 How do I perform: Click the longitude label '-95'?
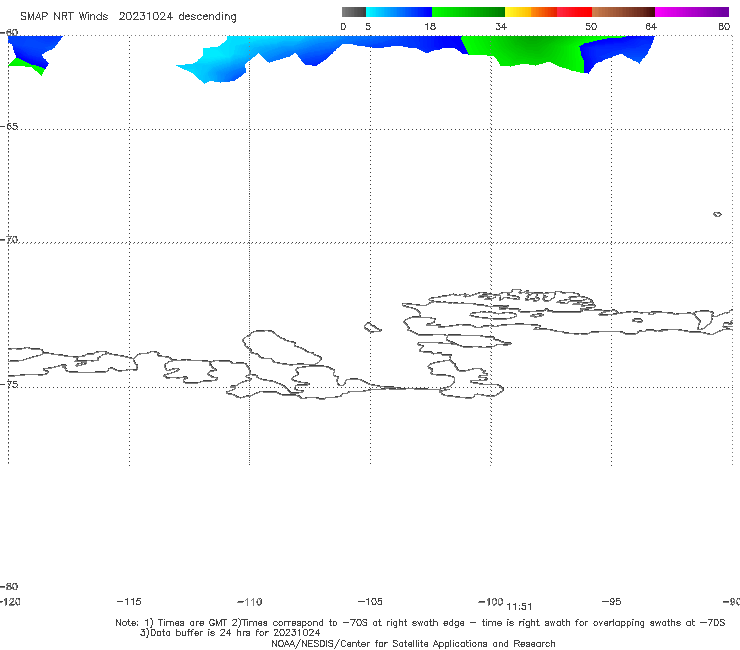point(612,601)
